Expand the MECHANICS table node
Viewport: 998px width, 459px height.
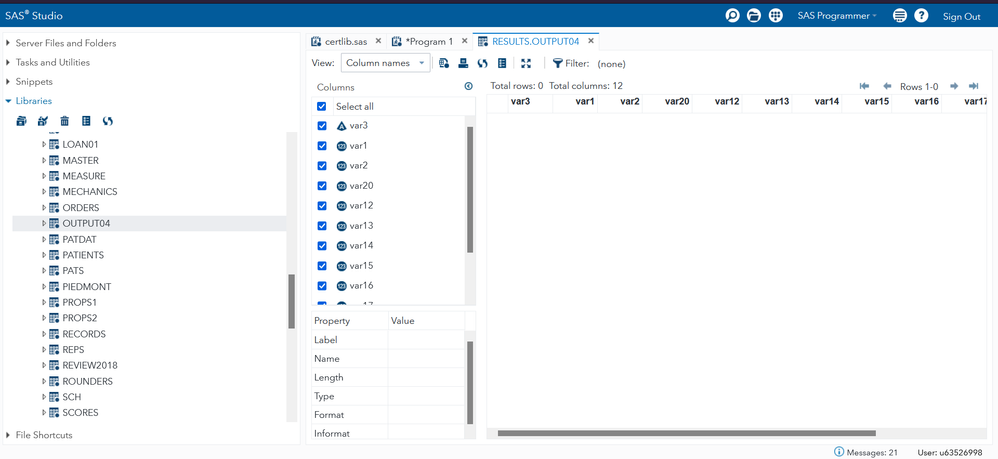[x=44, y=192]
